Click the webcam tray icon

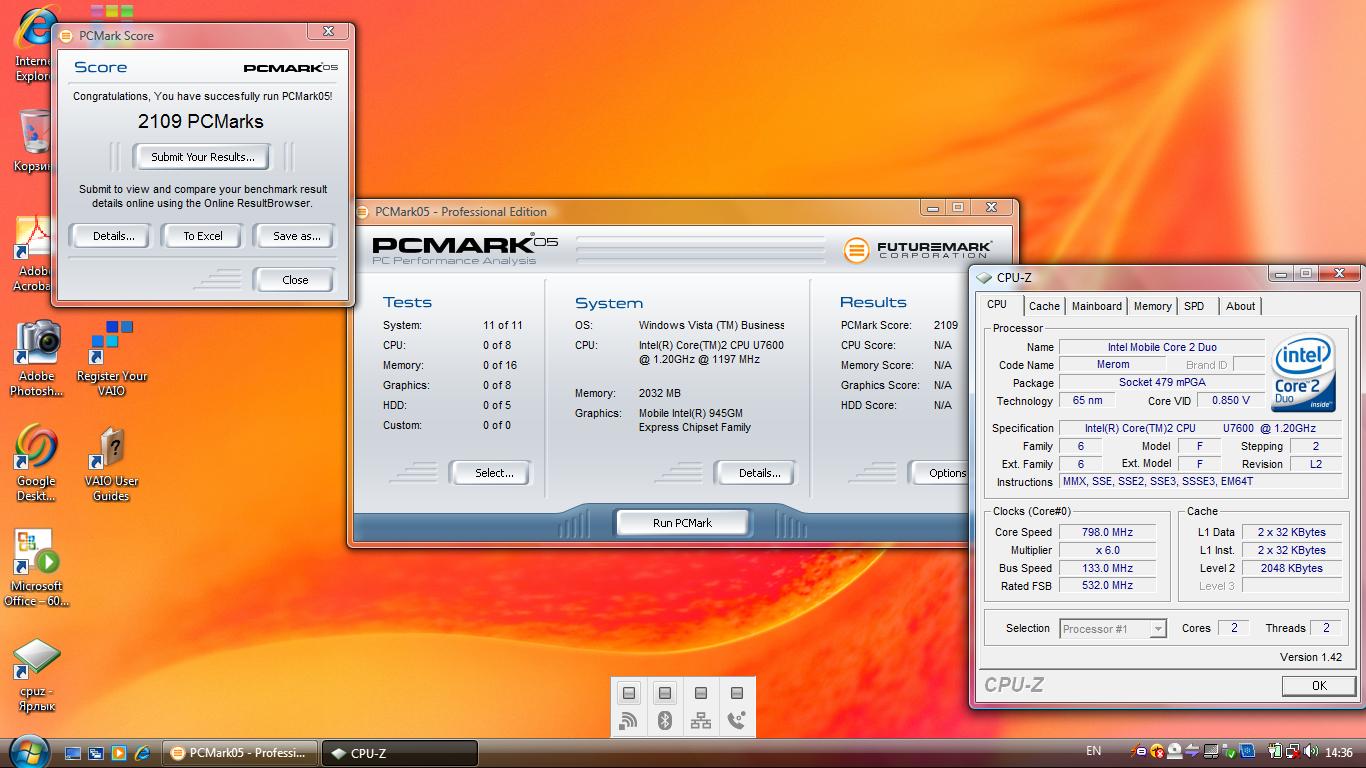[x=1175, y=751]
